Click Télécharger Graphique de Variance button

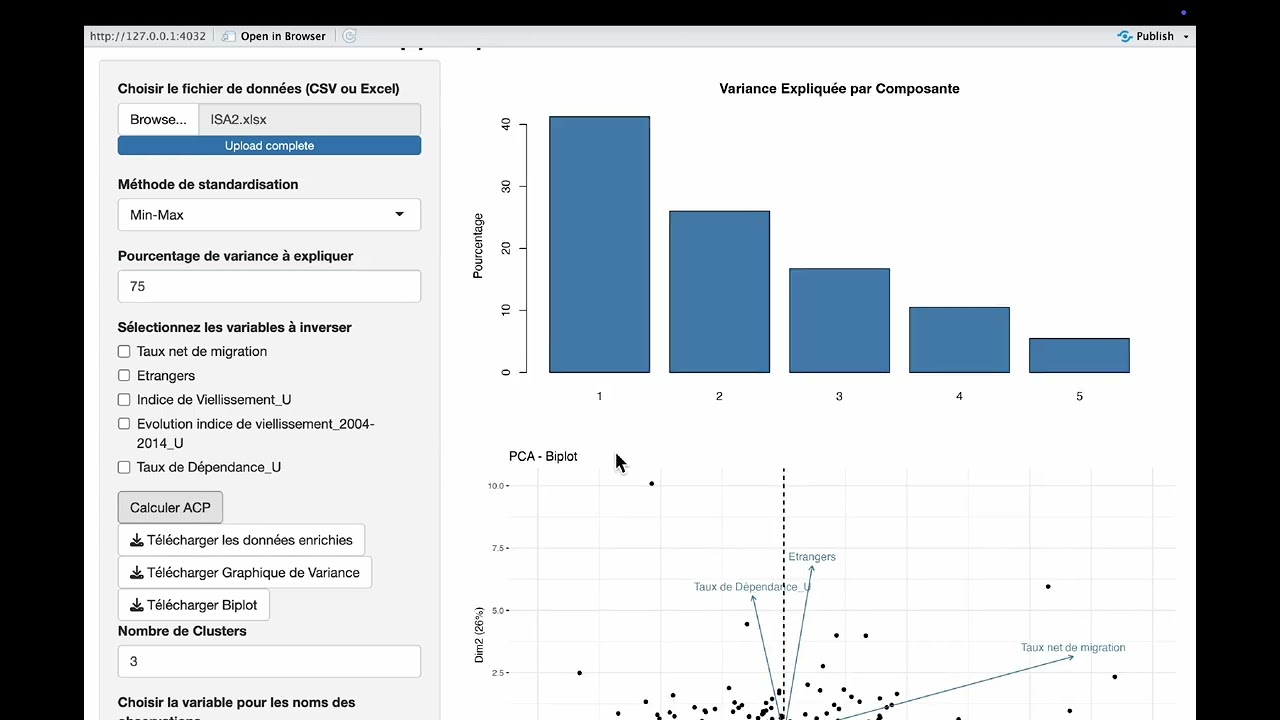pos(245,572)
